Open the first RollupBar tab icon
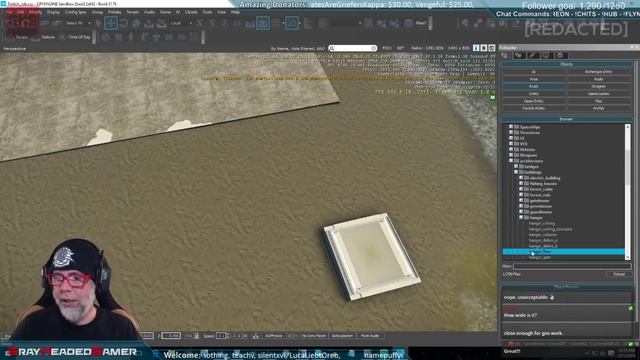The height and width of the screenshot is (360, 640). click(505, 55)
